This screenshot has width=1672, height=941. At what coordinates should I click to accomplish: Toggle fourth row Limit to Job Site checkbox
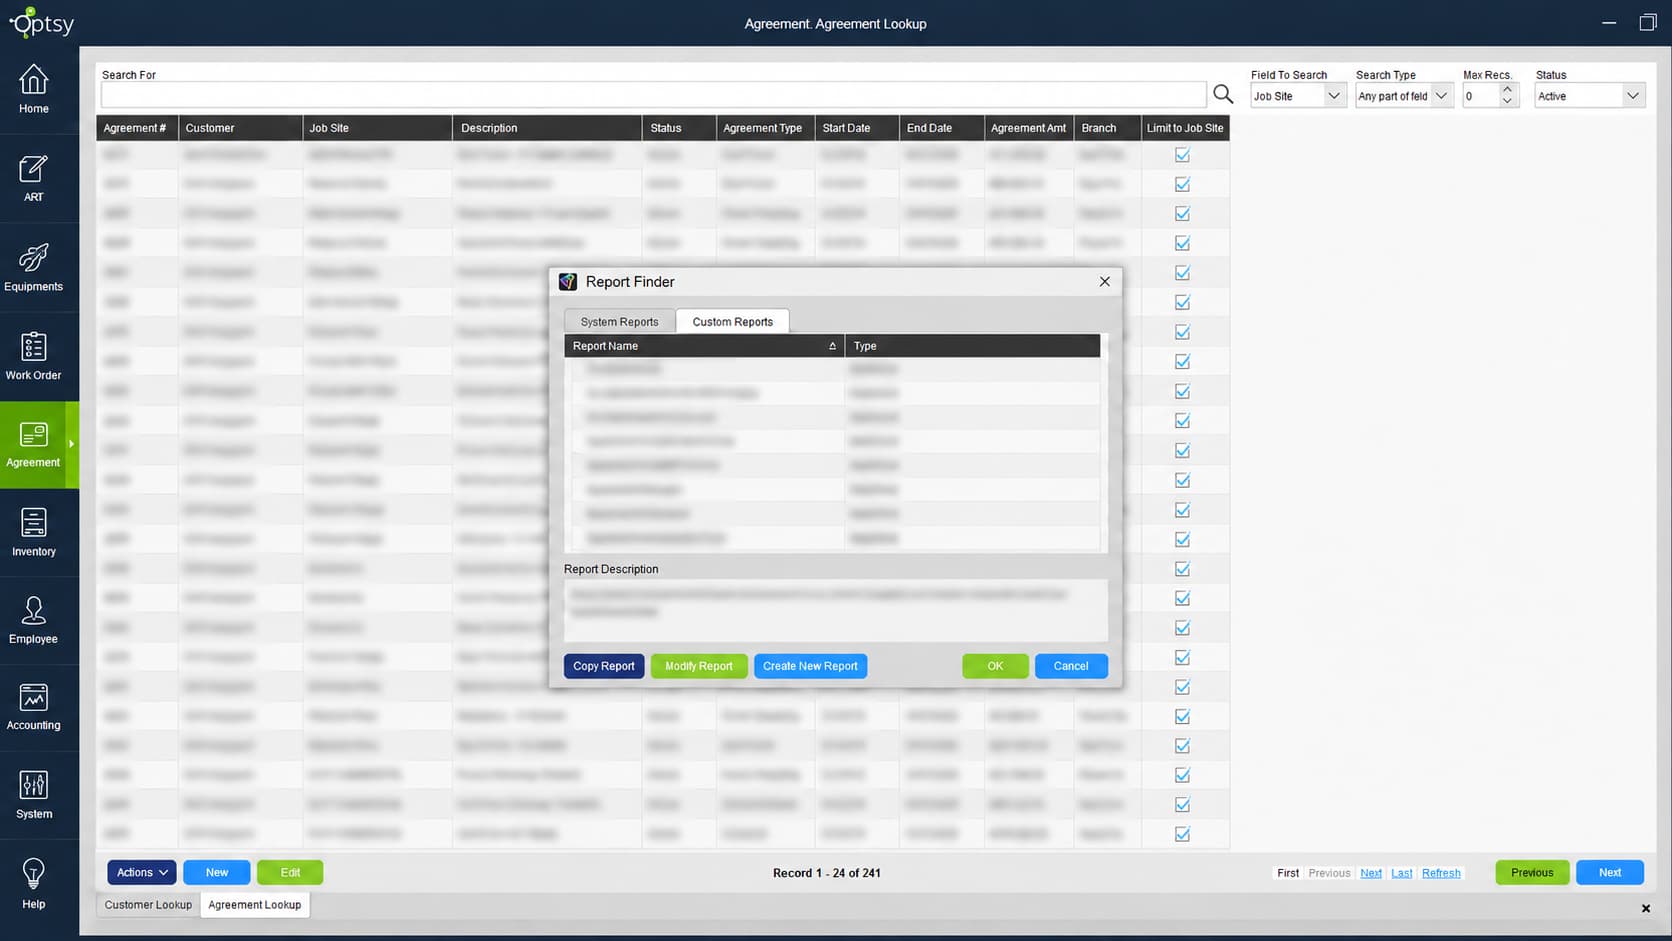click(x=1183, y=243)
